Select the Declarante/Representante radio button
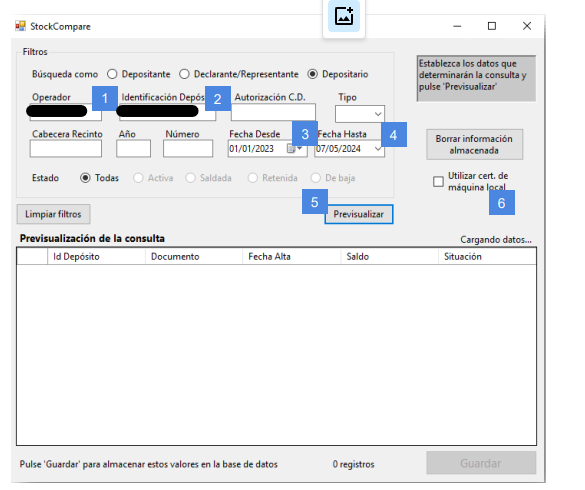 tap(184, 74)
